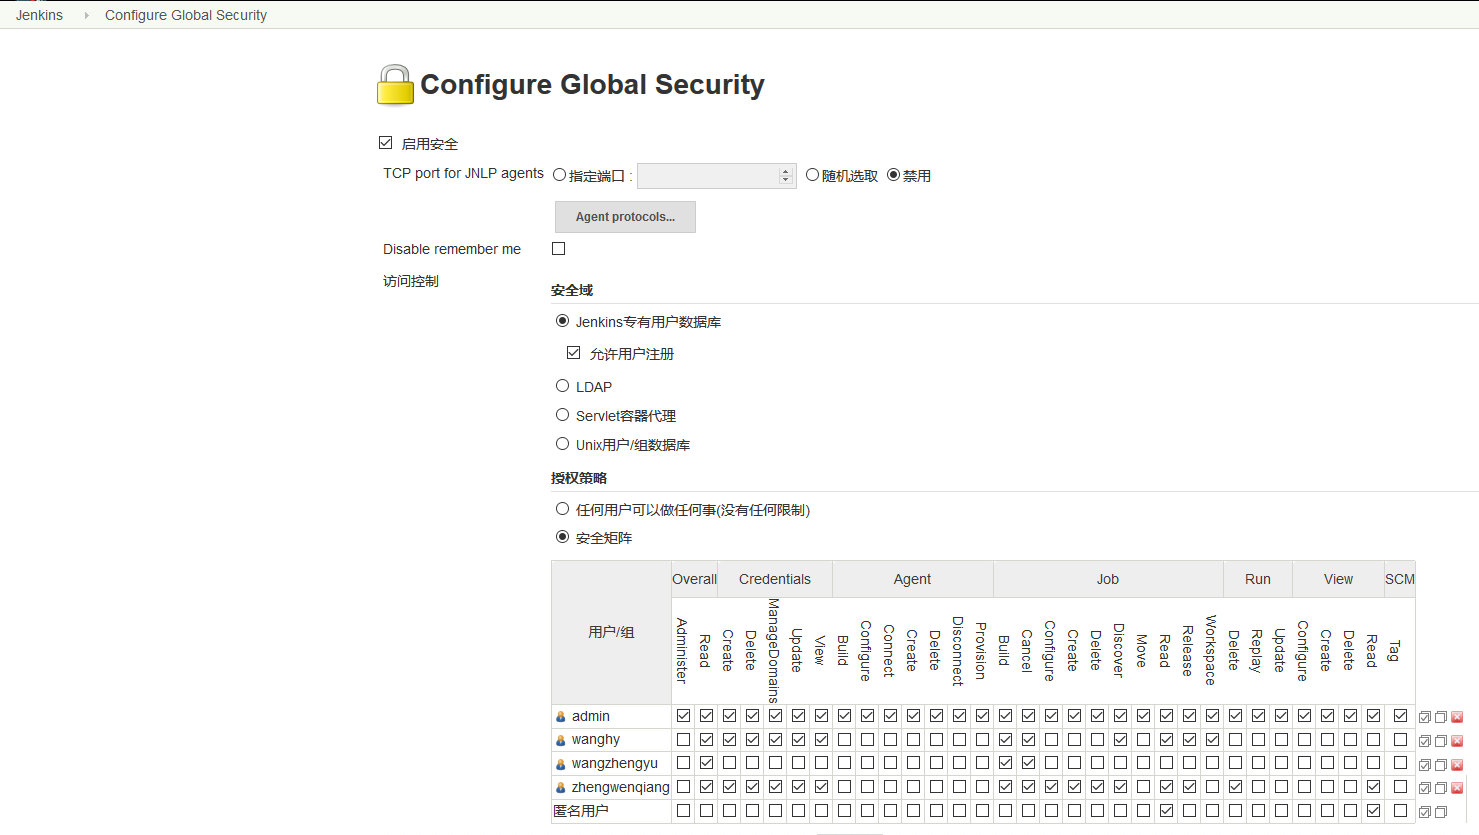Screen dimensions: 1479x835
Task: Unselect all permissions for 匿名用户 row
Action: (1441, 812)
